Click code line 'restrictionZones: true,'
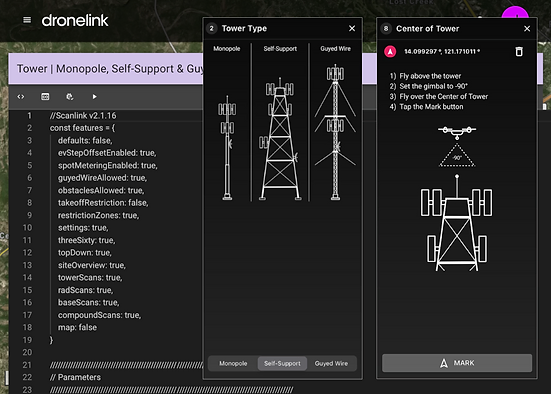This screenshot has width=551, height=394. pos(98,215)
